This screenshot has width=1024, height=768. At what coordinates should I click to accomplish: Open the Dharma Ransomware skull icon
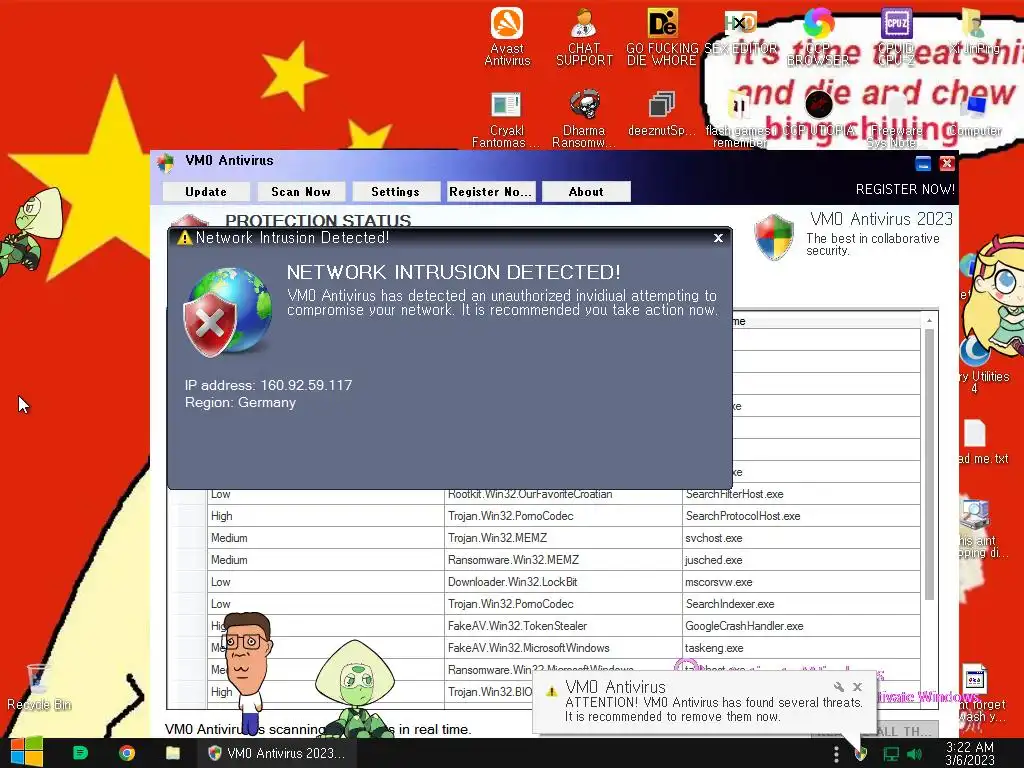(584, 119)
